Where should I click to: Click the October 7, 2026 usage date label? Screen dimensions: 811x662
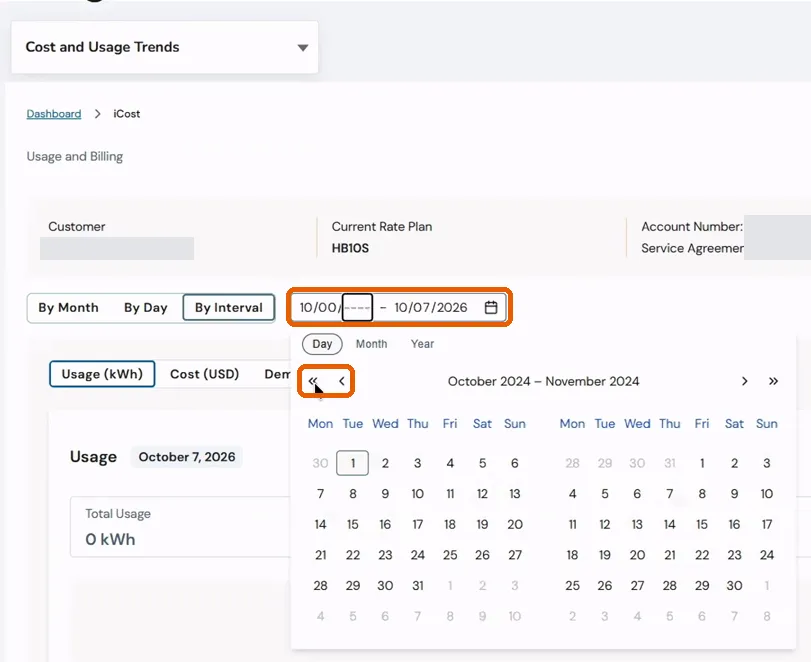187,457
